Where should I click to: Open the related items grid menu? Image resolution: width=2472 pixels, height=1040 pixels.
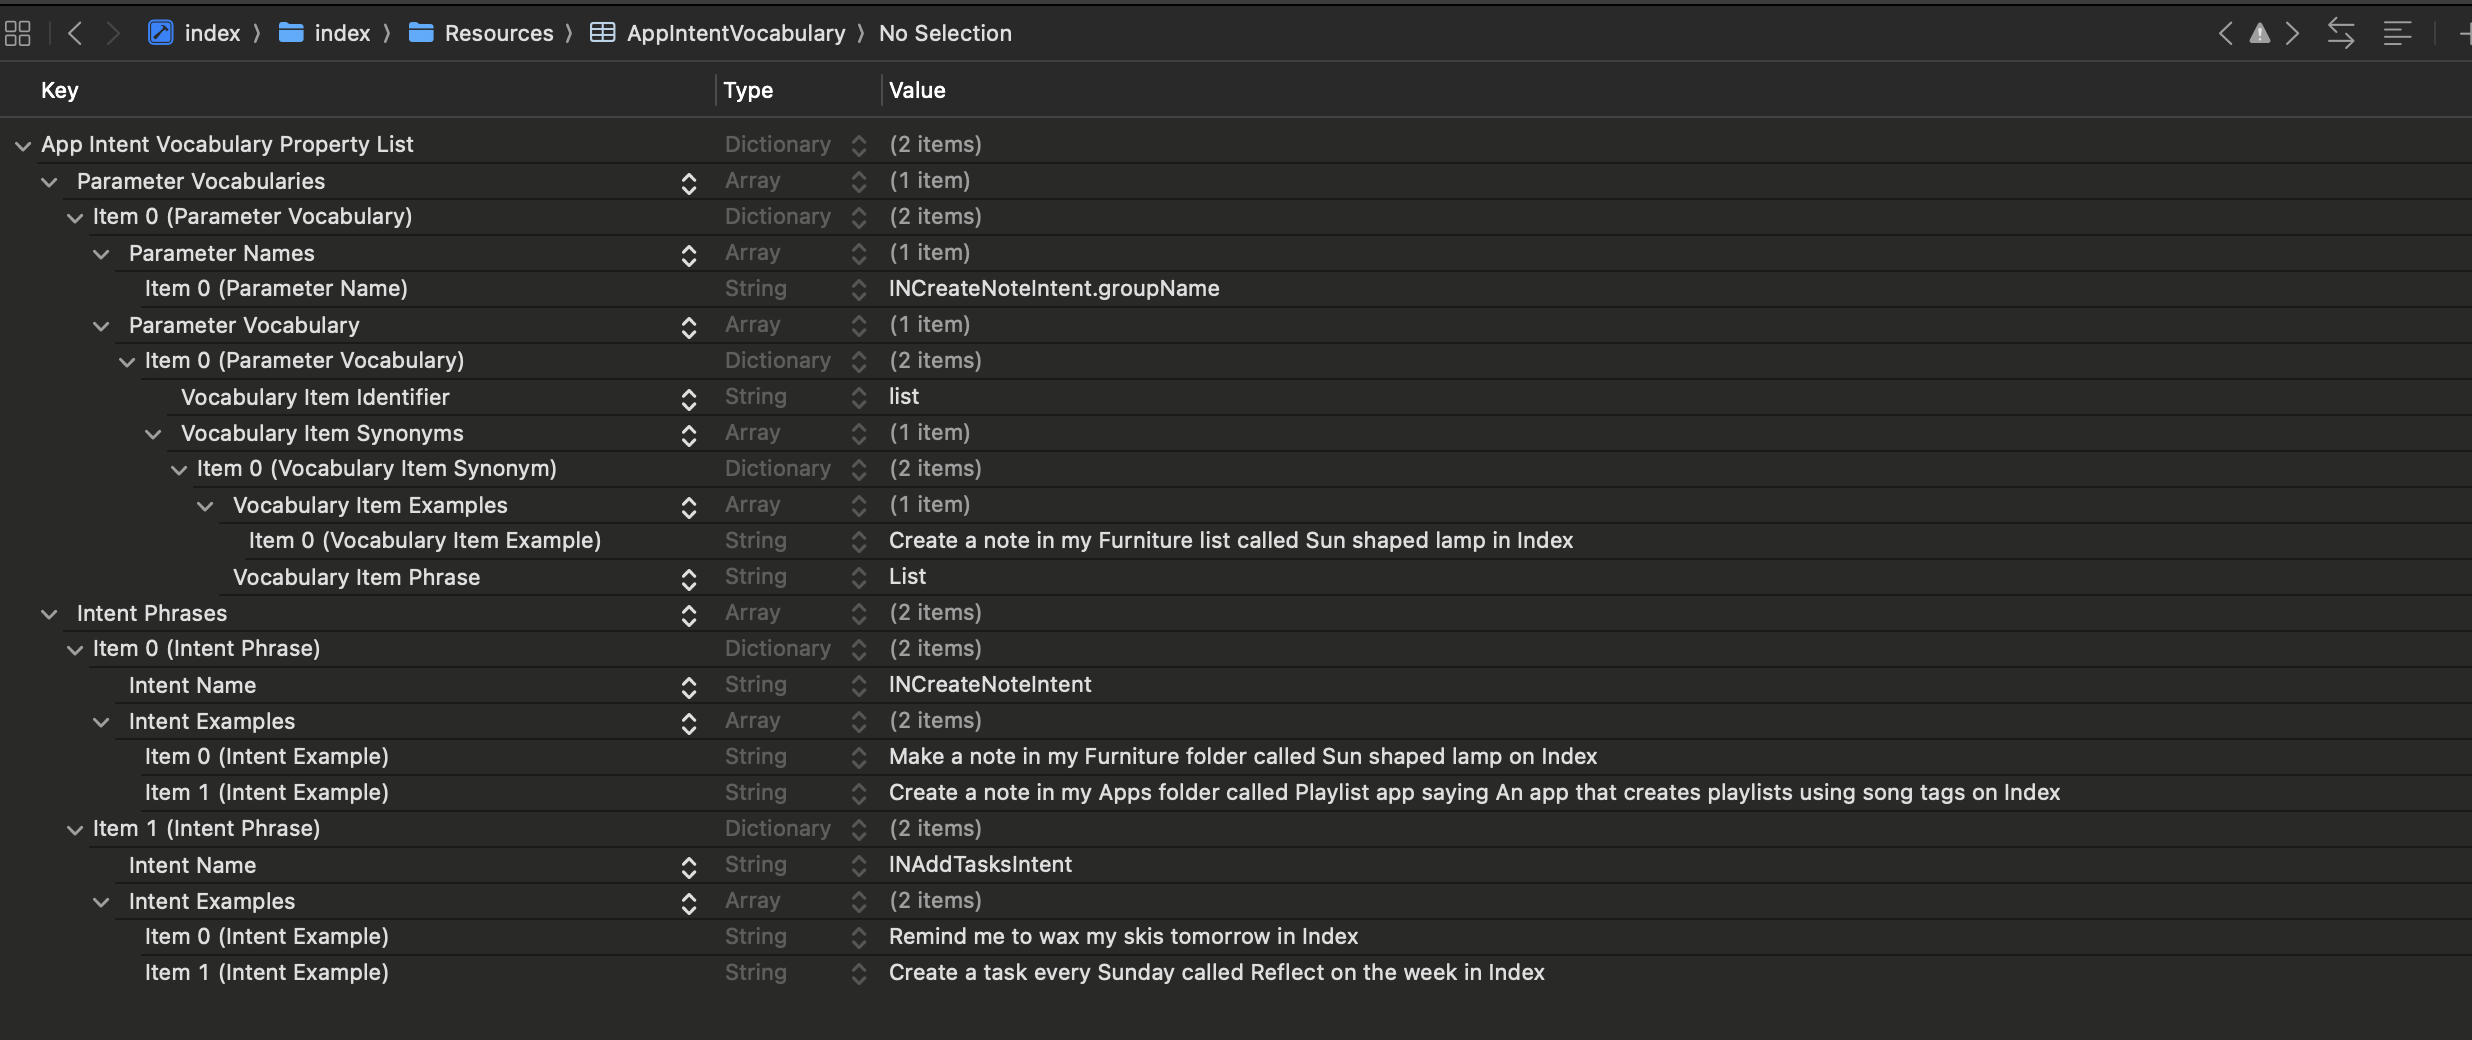coord(18,34)
